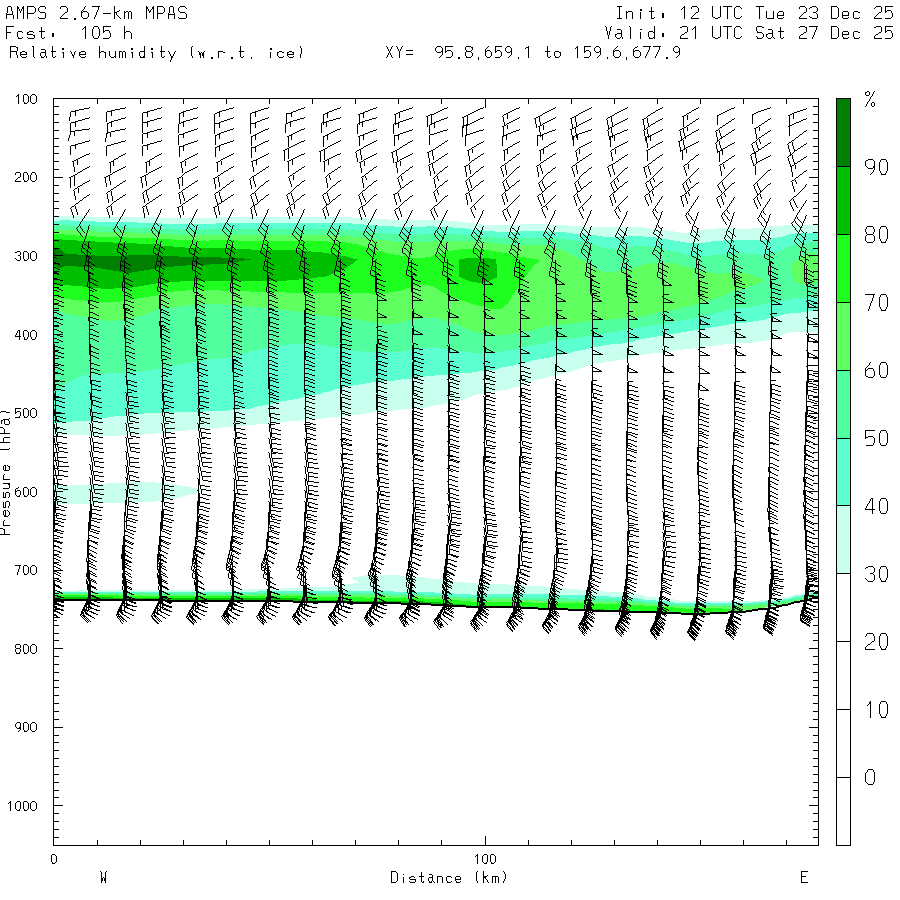Screen dimensions: 900x900
Task: Click the colorbar segment between 50 and 60
Action: coord(843,404)
